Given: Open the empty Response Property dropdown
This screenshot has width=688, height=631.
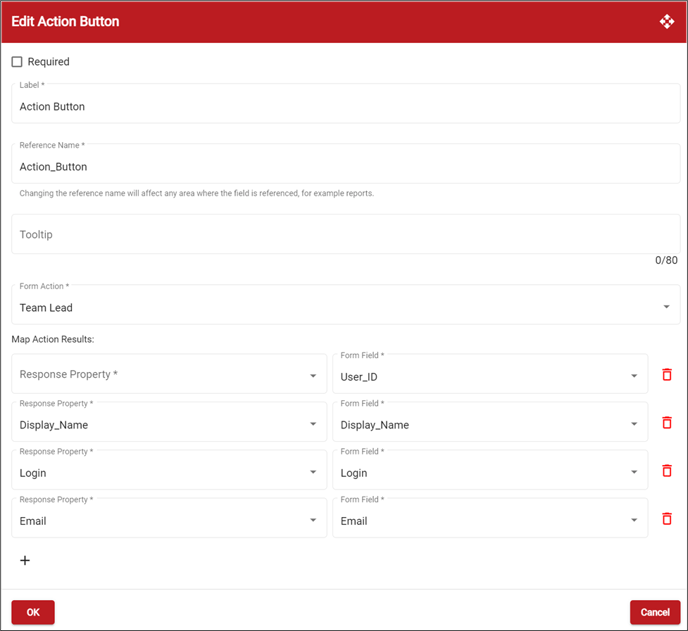Looking at the screenshot, I should click(169, 374).
